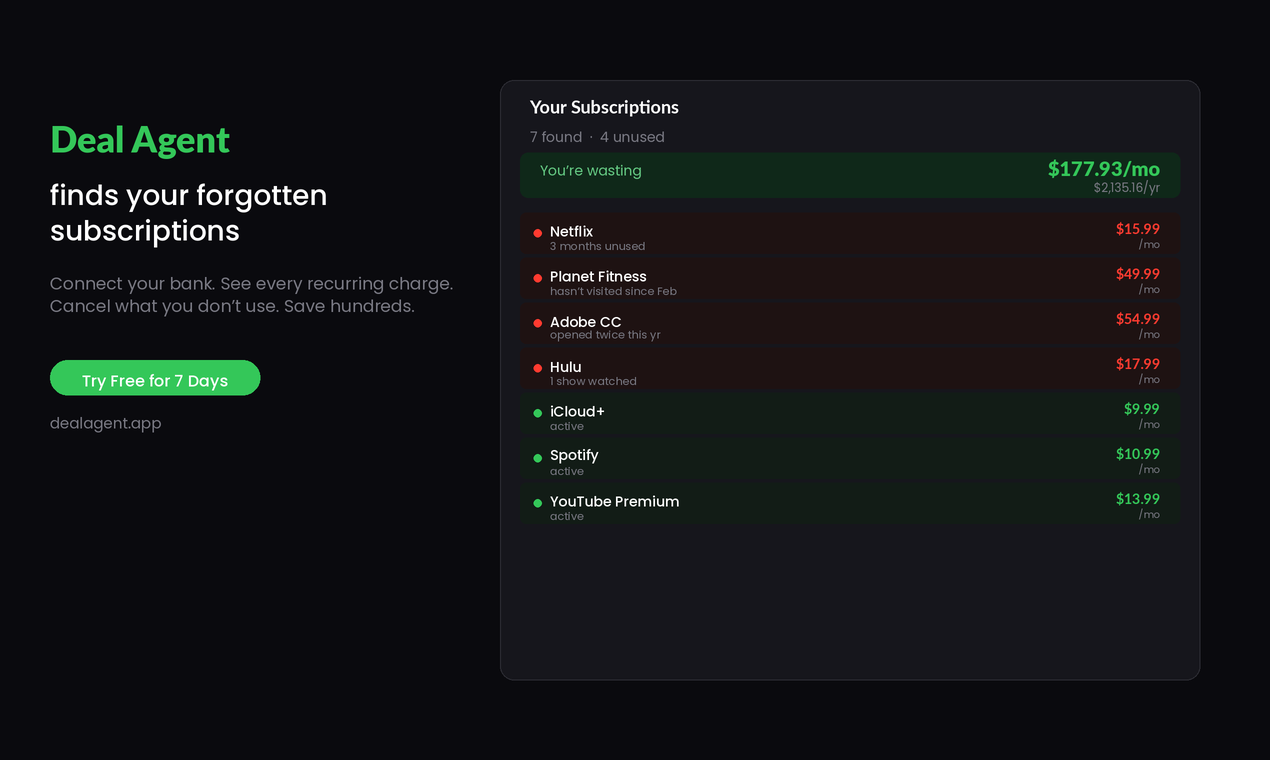Select the red indicator for Adobe CC
This screenshot has height=760, width=1270.
pyautogui.click(x=538, y=323)
